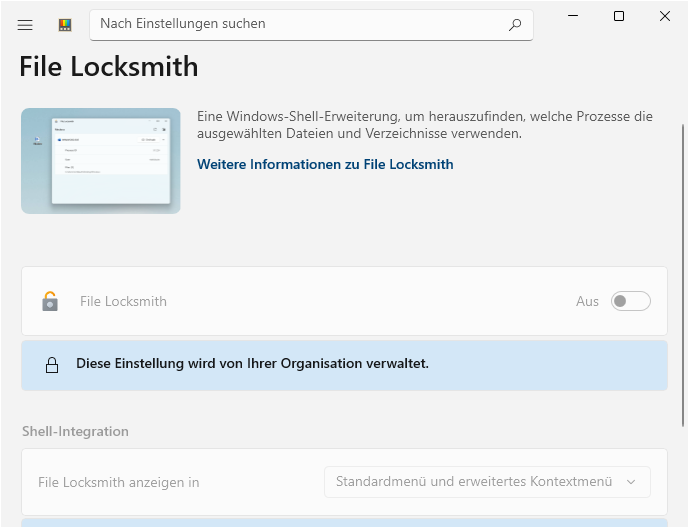
Task: Toggle the File Locksmith enable switch
Action: coord(631,301)
